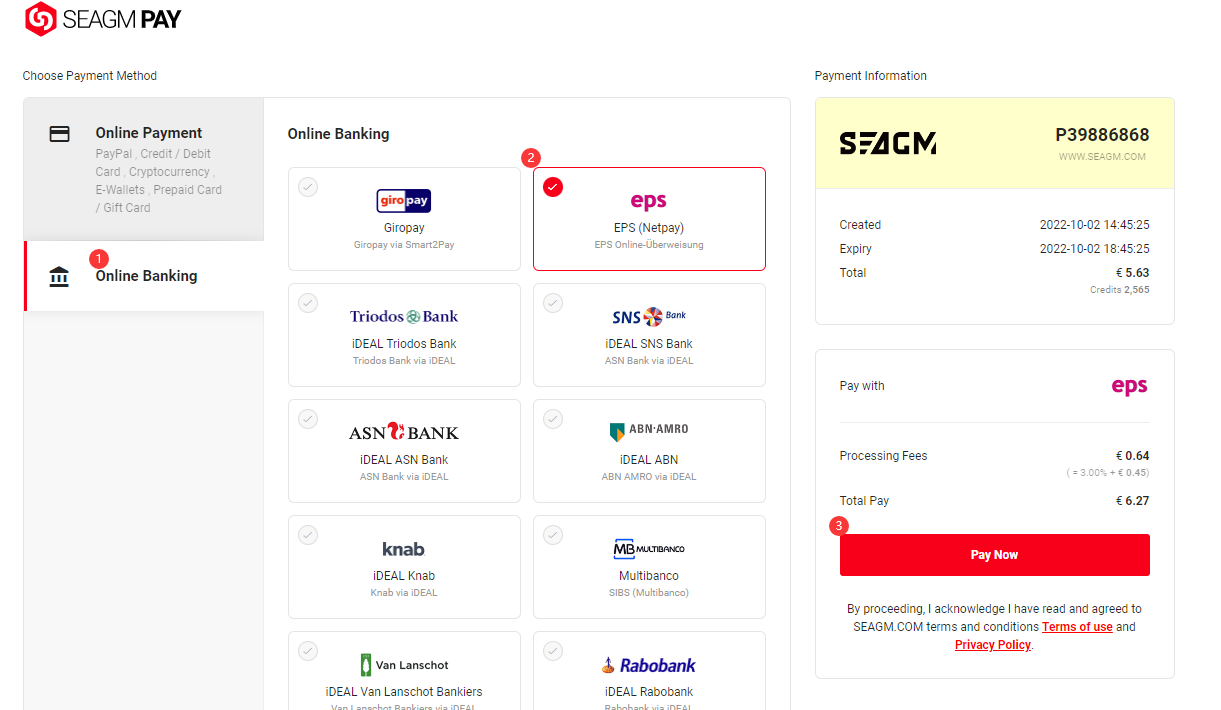
Task: Select the iDEAL ABN radio check
Action: 553,419
